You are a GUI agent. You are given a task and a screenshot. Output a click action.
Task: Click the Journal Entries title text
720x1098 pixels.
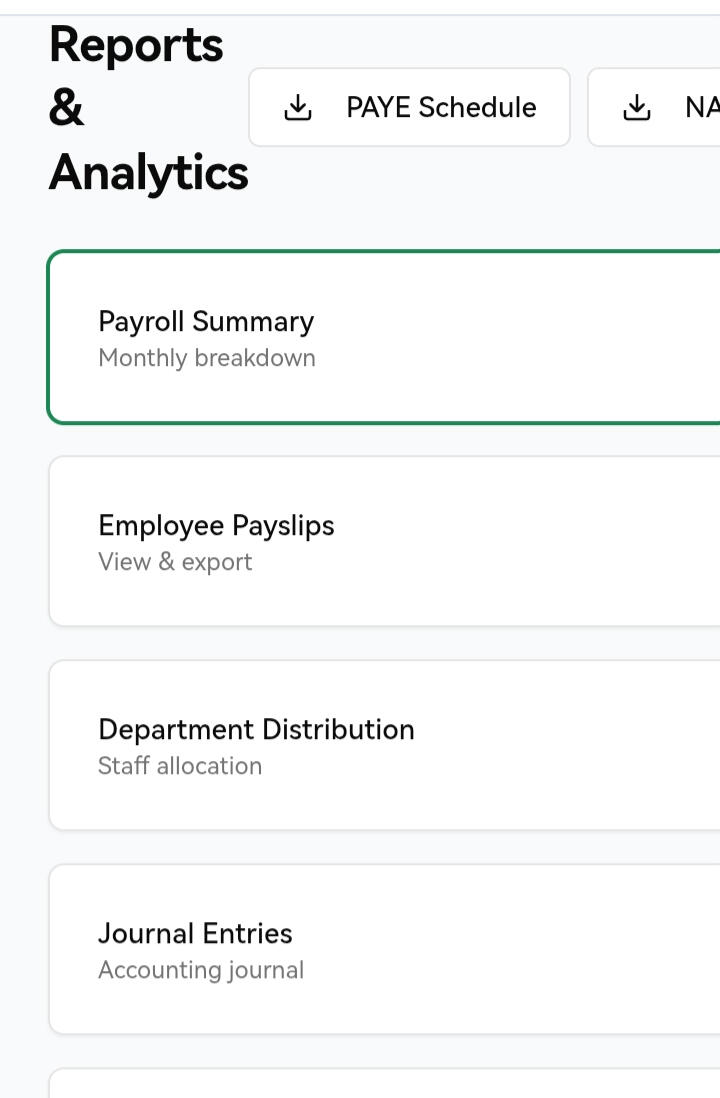tap(195, 933)
